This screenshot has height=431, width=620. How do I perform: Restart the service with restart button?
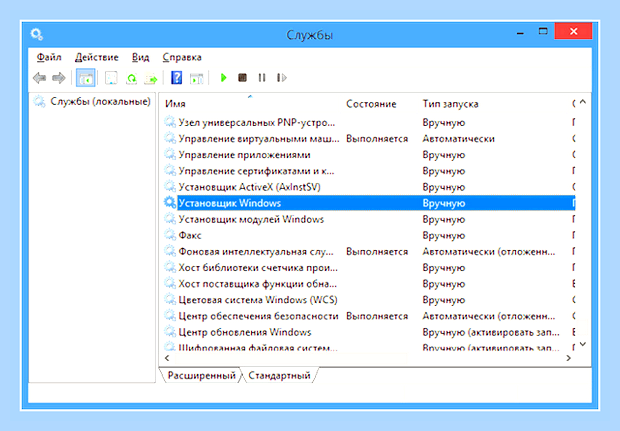tap(282, 78)
